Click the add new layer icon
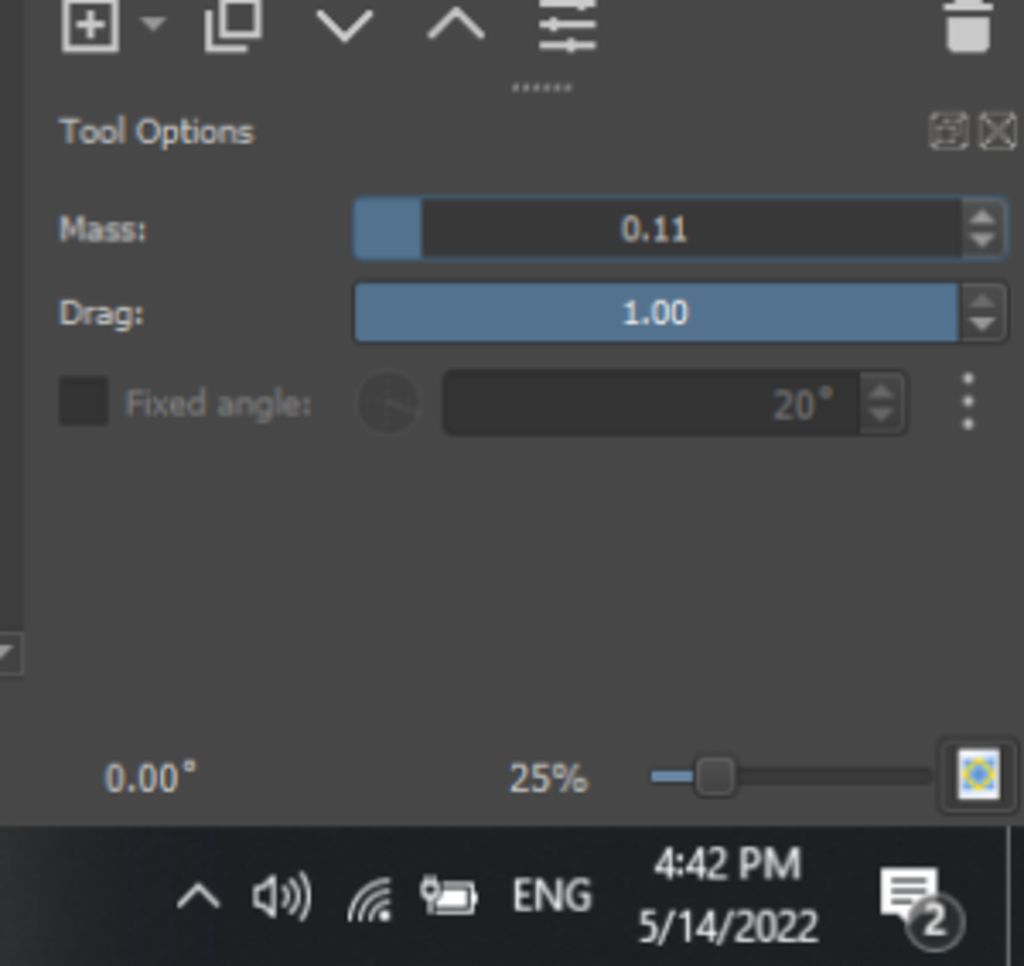The width and height of the screenshot is (1024, 966). pyautogui.click(x=90, y=24)
